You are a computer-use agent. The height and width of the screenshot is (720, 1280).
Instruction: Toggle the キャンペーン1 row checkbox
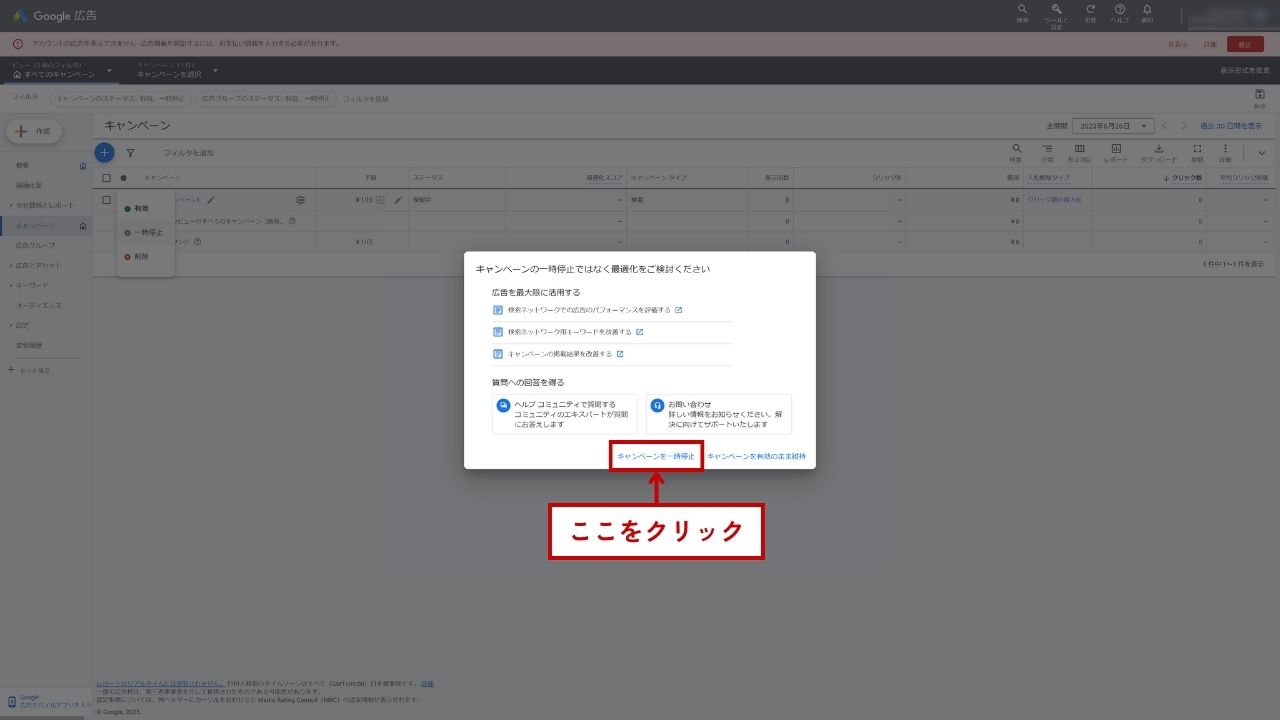106,200
